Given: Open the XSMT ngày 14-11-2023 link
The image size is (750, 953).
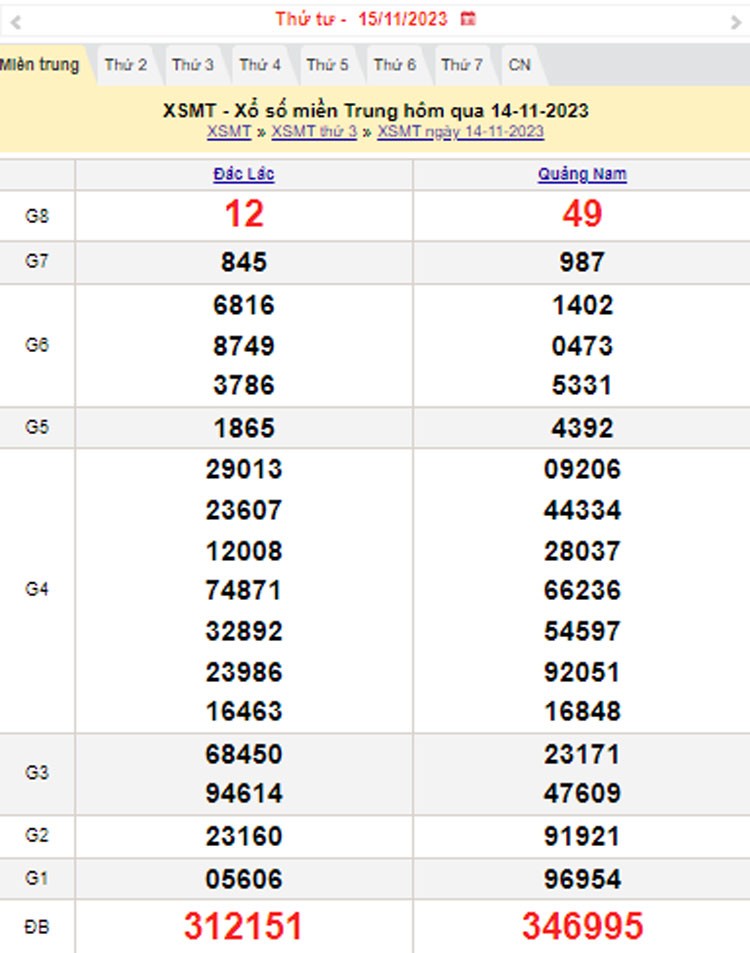Looking at the screenshot, I should click(x=460, y=131).
